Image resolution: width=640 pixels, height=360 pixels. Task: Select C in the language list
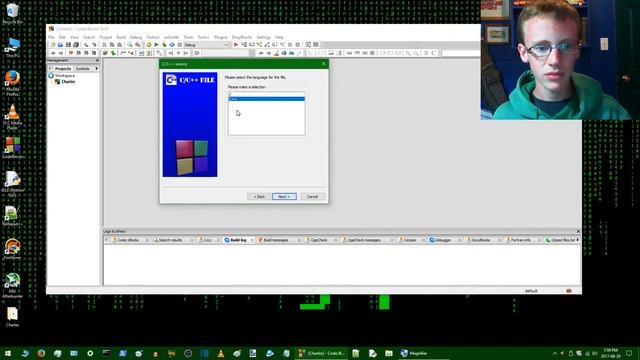266,95
